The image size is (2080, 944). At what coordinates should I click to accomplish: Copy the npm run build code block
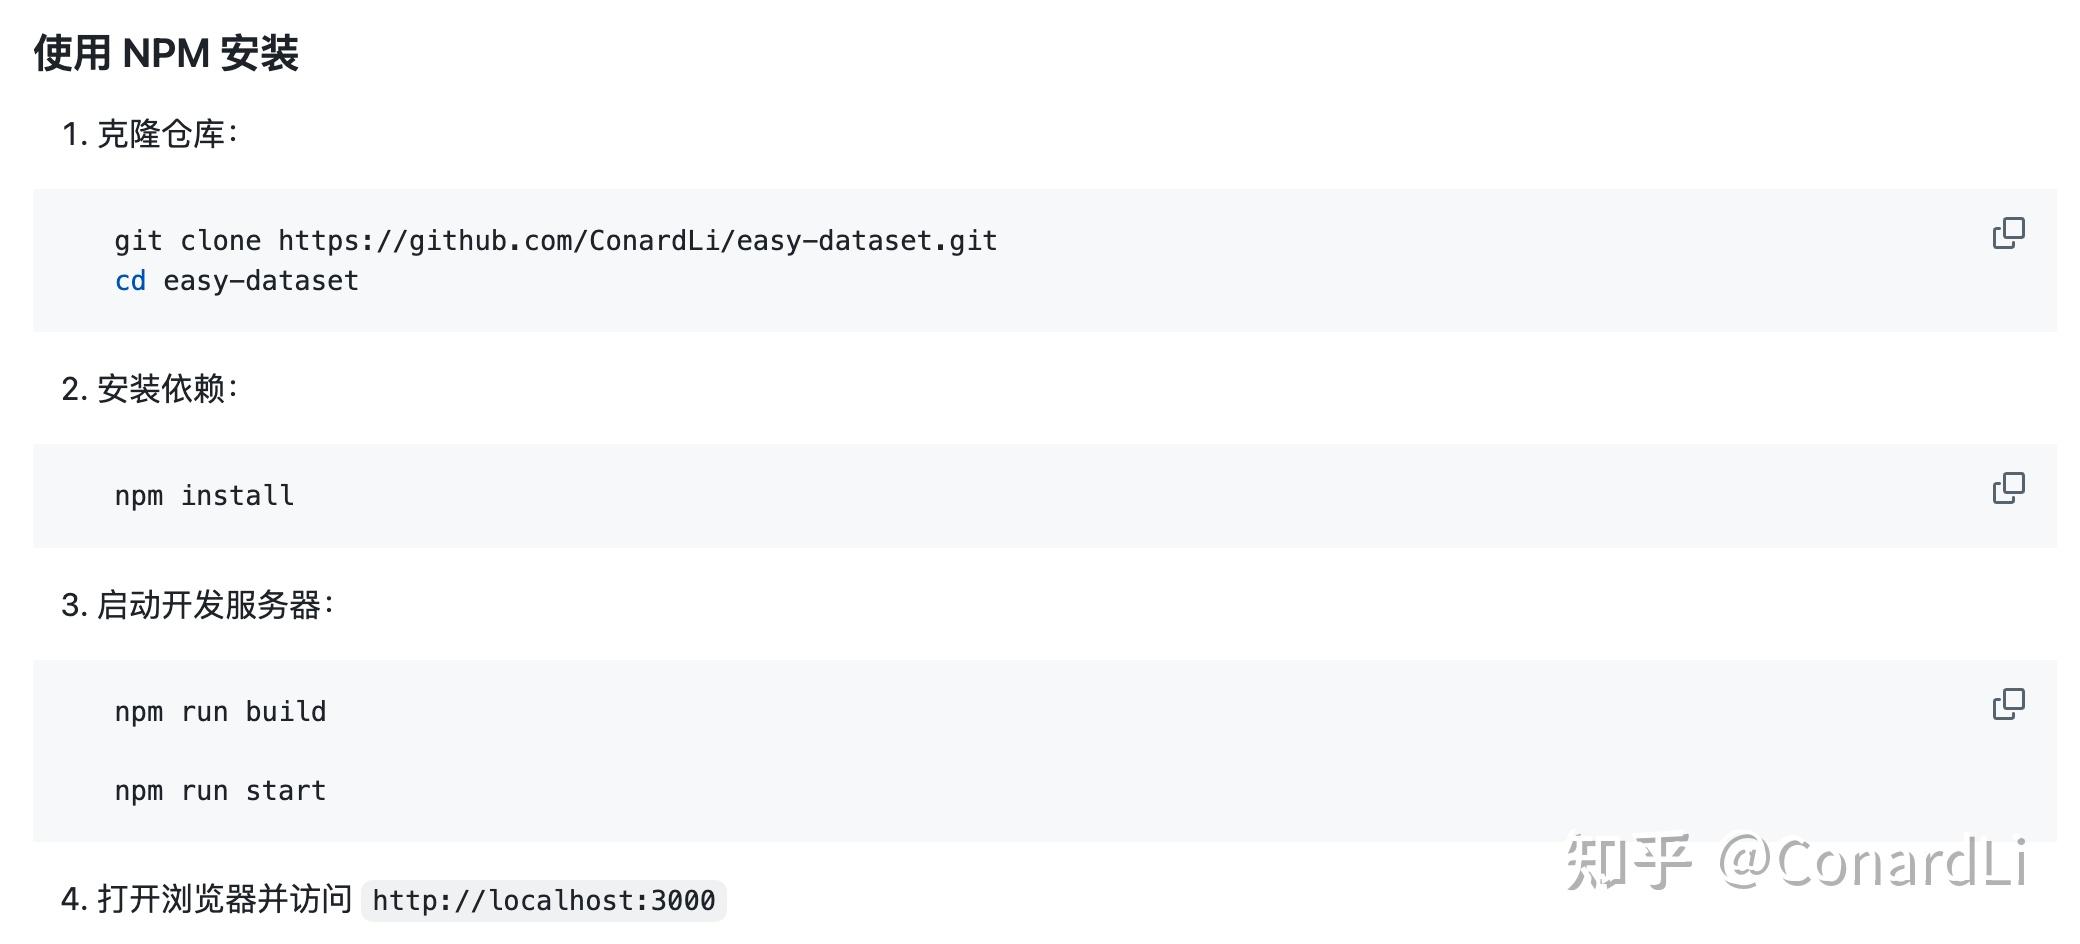[2008, 704]
